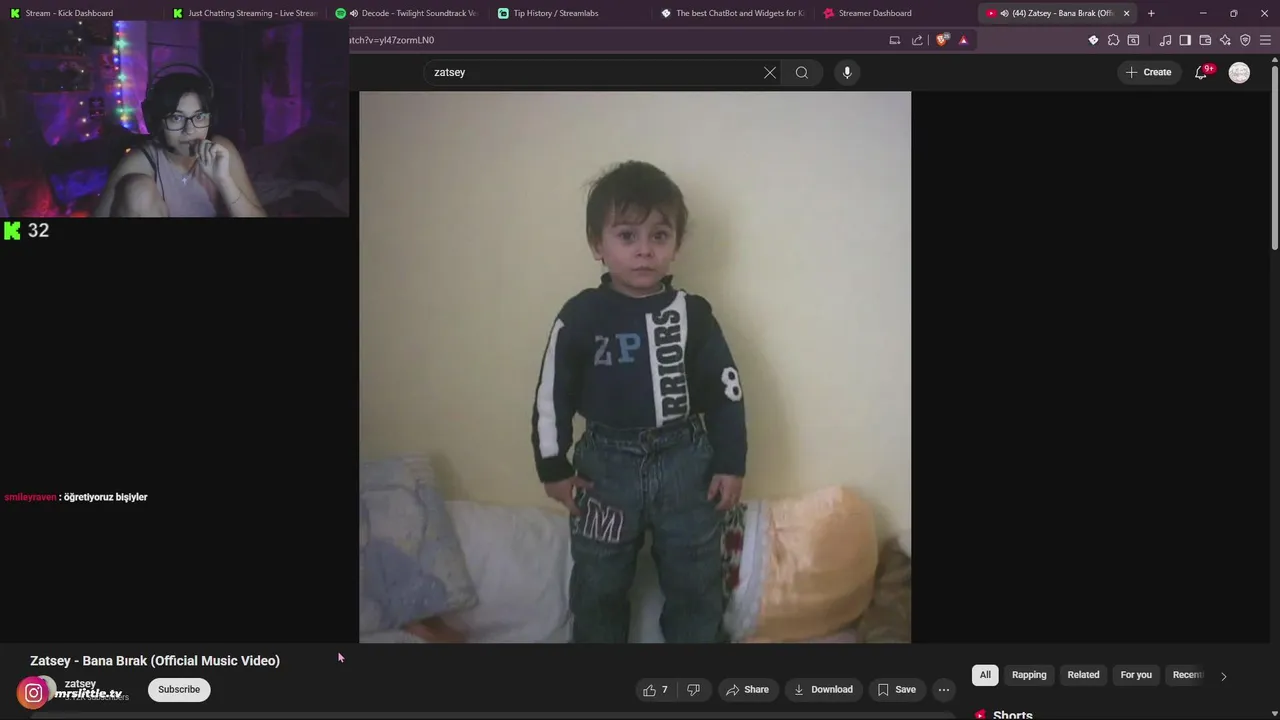Viewport: 1280px width, 720px height.
Task: Clear the YouTube search box text
Action: (770, 72)
